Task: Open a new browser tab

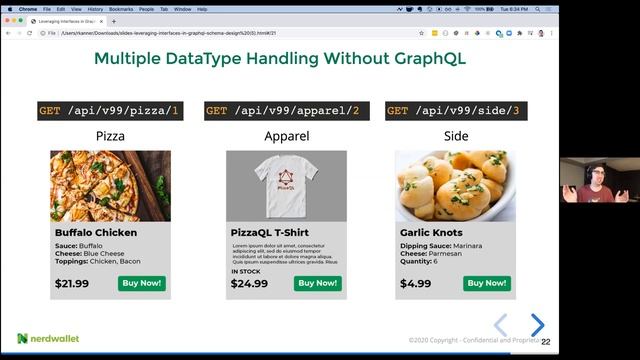Action: (x=114, y=21)
